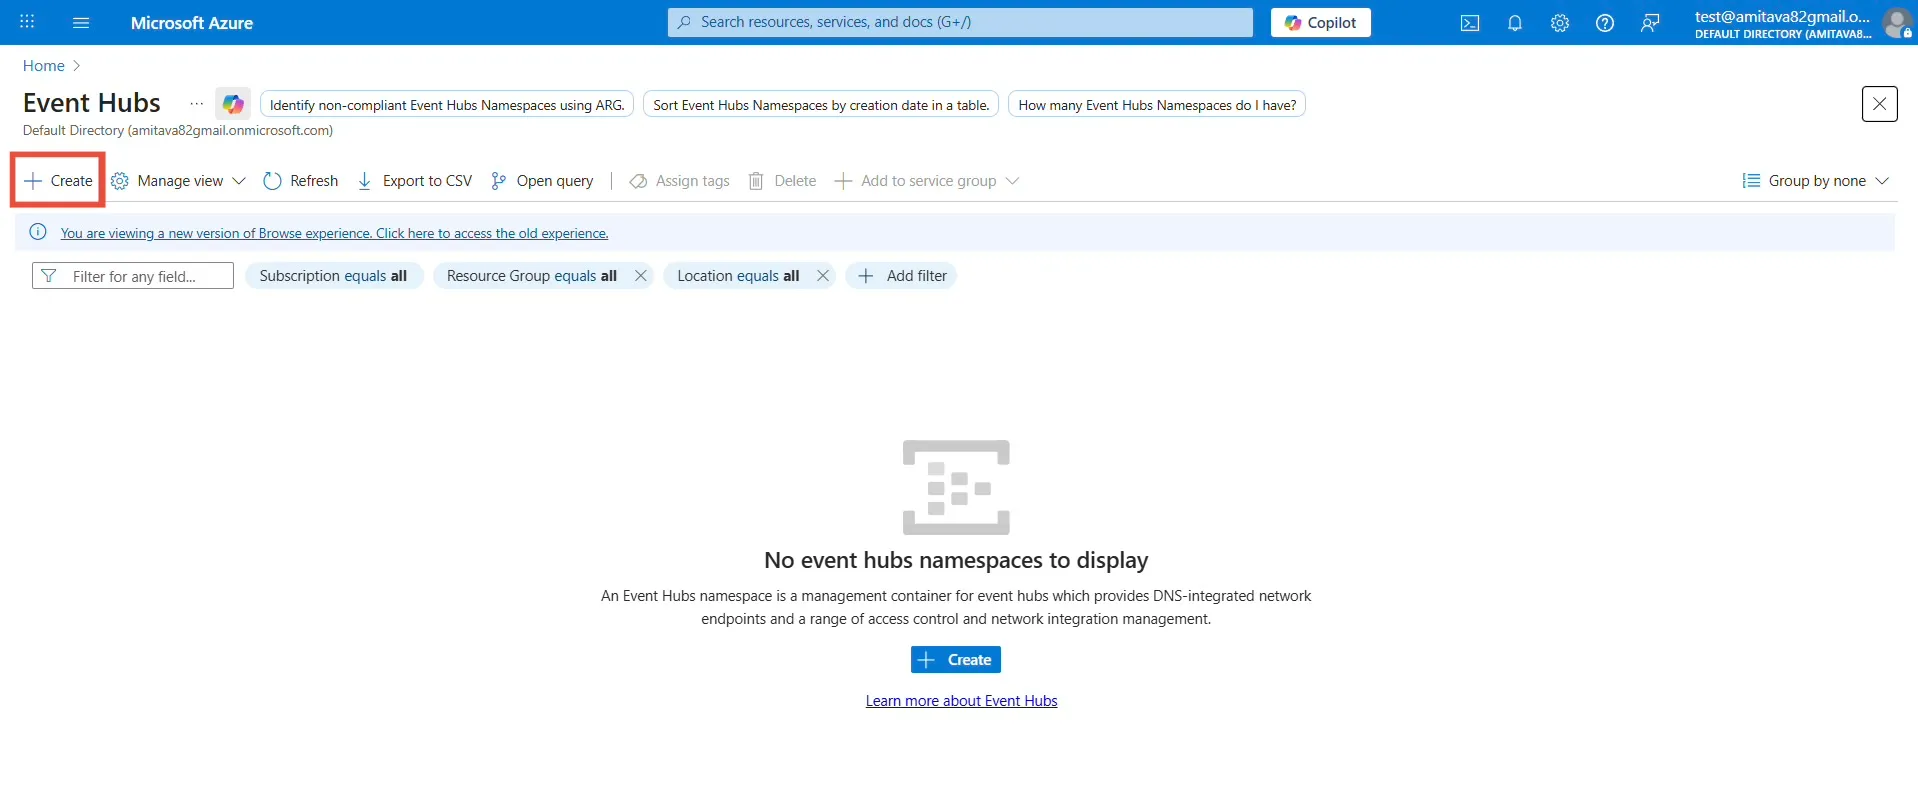The height and width of the screenshot is (790, 1918).
Task: Open Learn more about Event Hubs link
Action: point(961,701)
